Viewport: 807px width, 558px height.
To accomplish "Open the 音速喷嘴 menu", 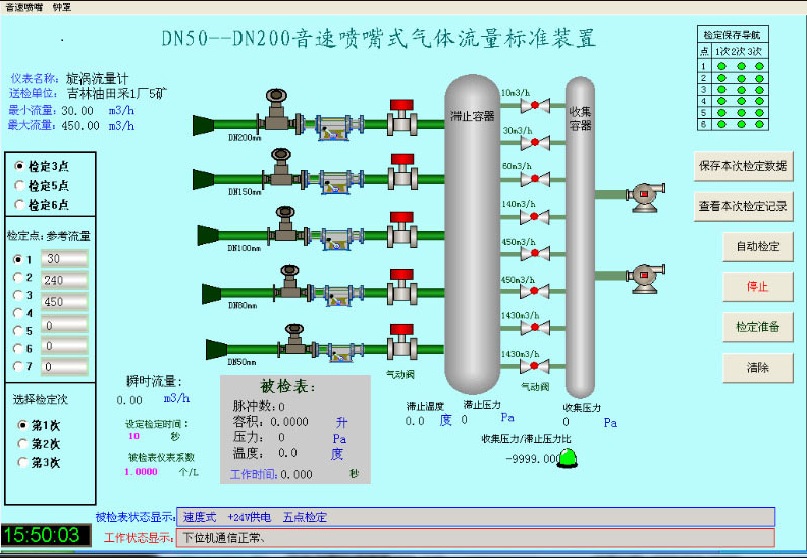I will [23, 6].
